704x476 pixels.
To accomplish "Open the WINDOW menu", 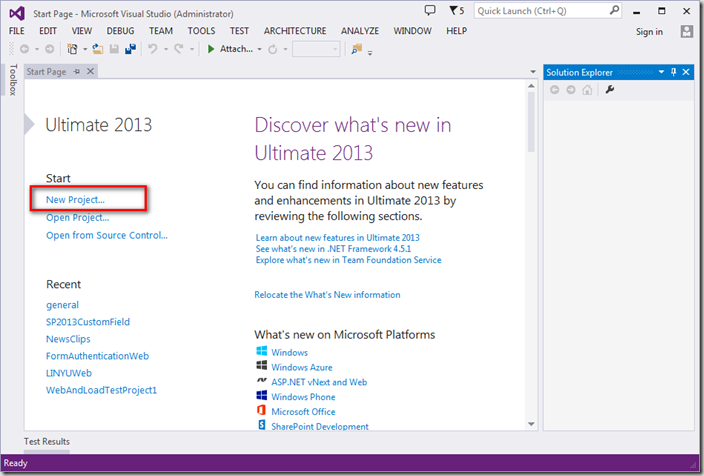I will tap(413, 31).
